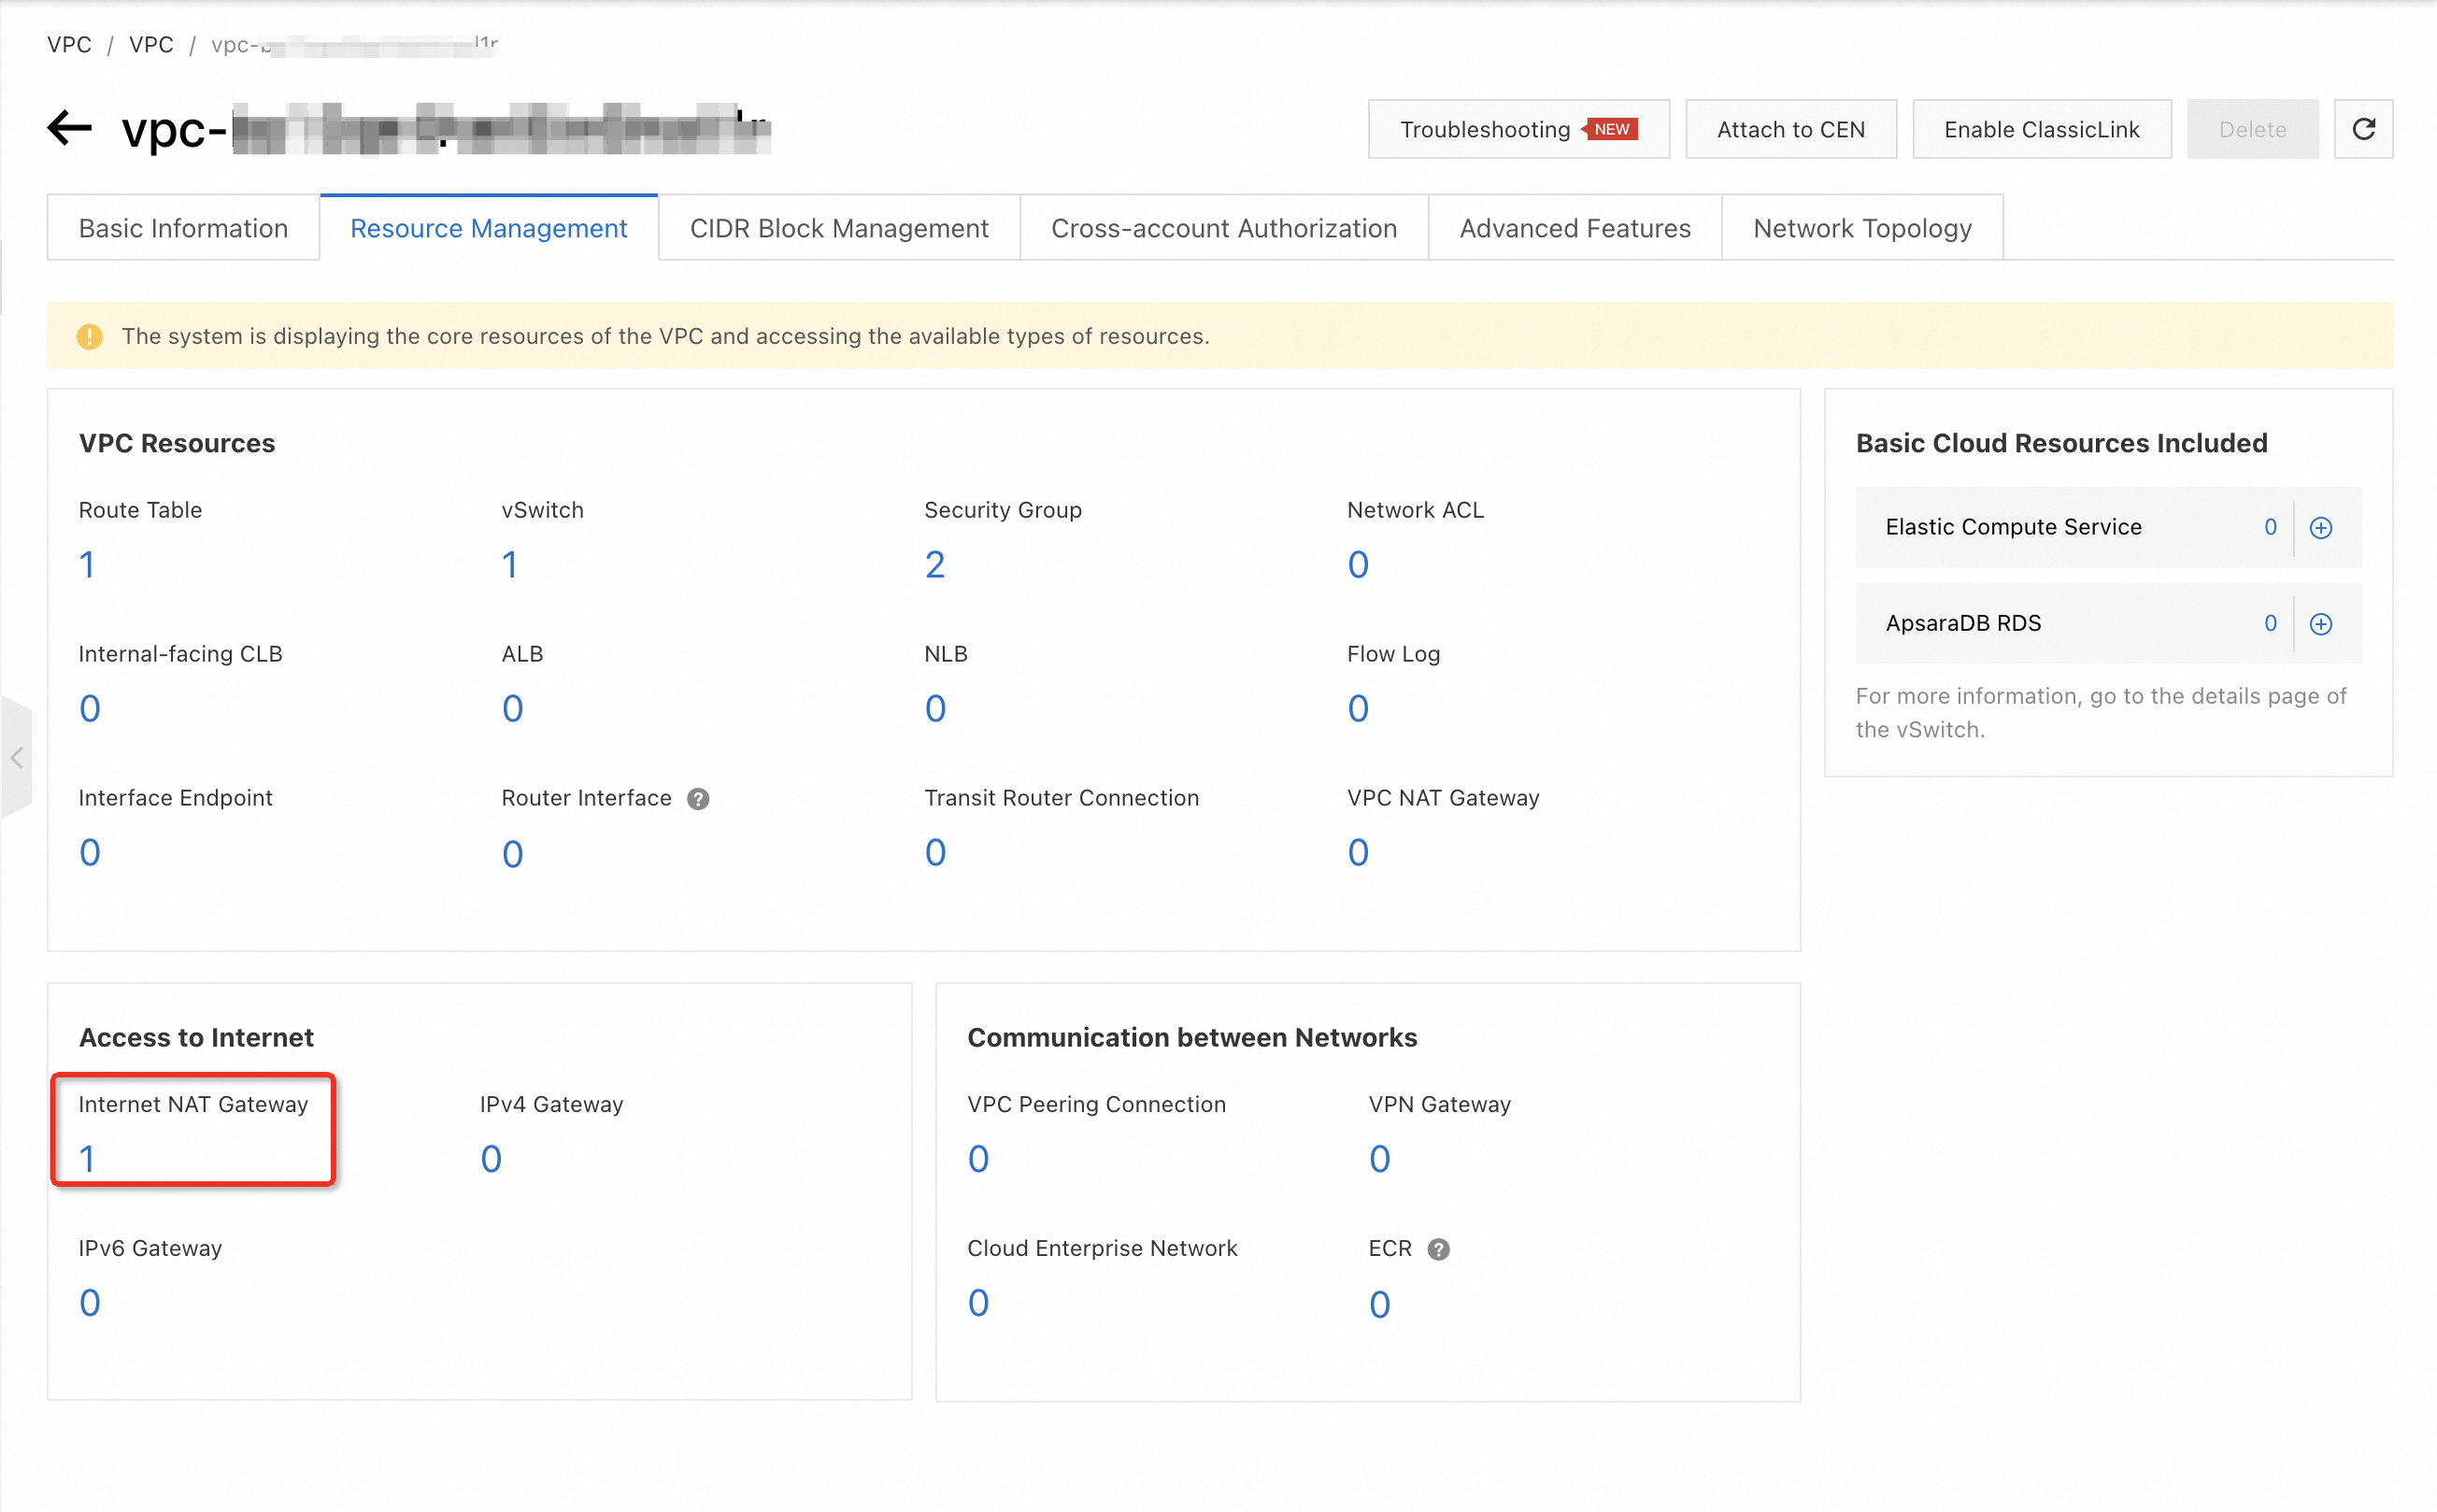This screenshot has height=1512, width=2437.
Task: Click Attach to CEN button
Action: click(1790, 129)
